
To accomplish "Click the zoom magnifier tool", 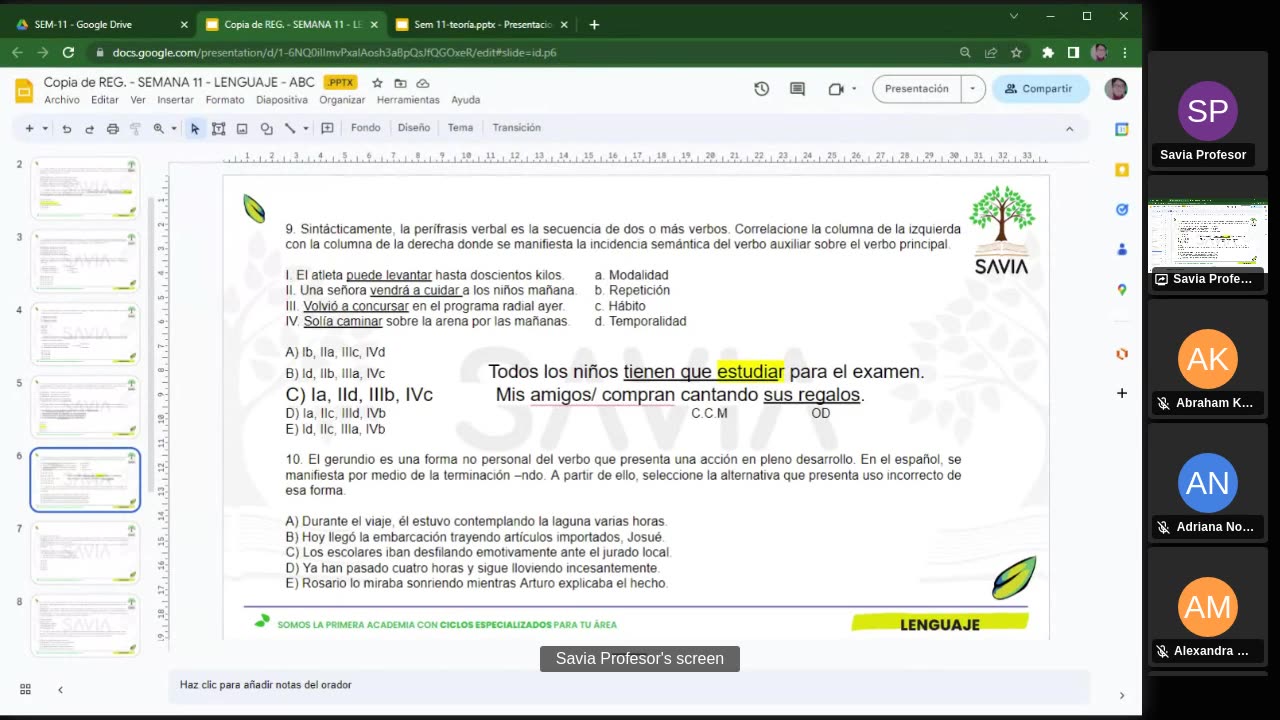I will click(158, 128).
